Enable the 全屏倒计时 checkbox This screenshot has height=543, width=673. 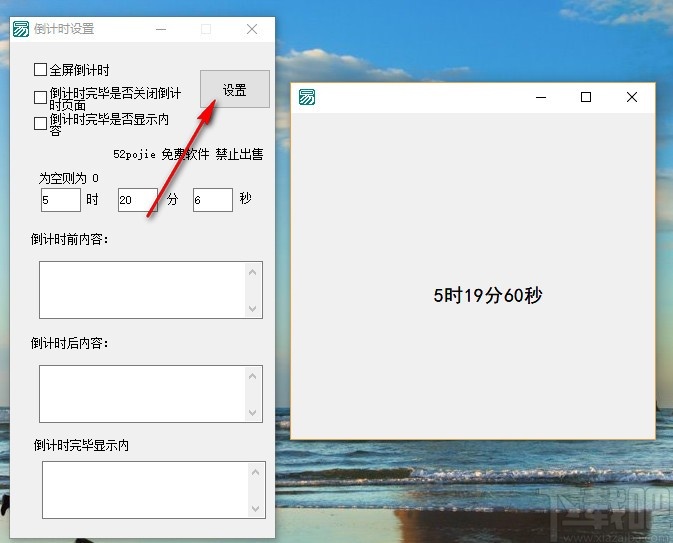(x=40, y=70)
